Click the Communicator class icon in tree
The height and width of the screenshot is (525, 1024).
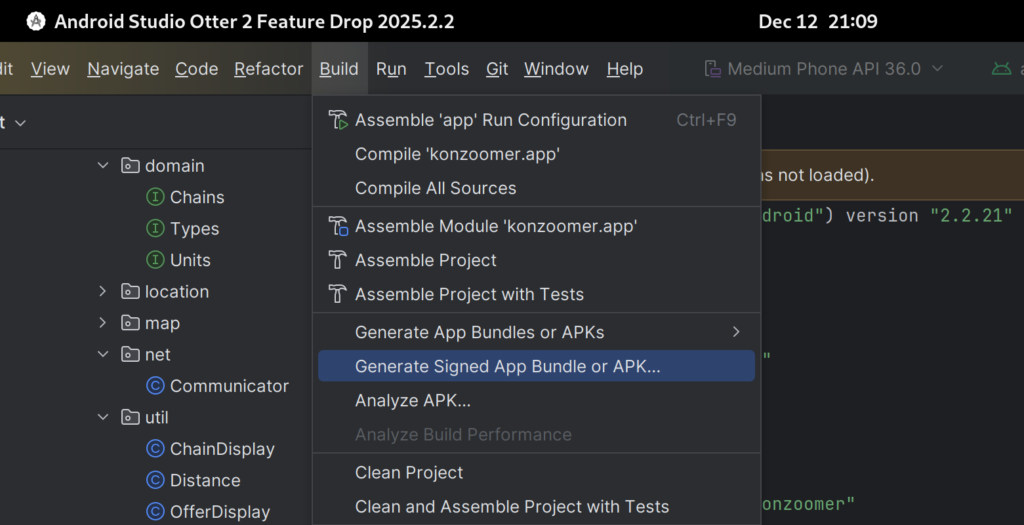[155, 386]
